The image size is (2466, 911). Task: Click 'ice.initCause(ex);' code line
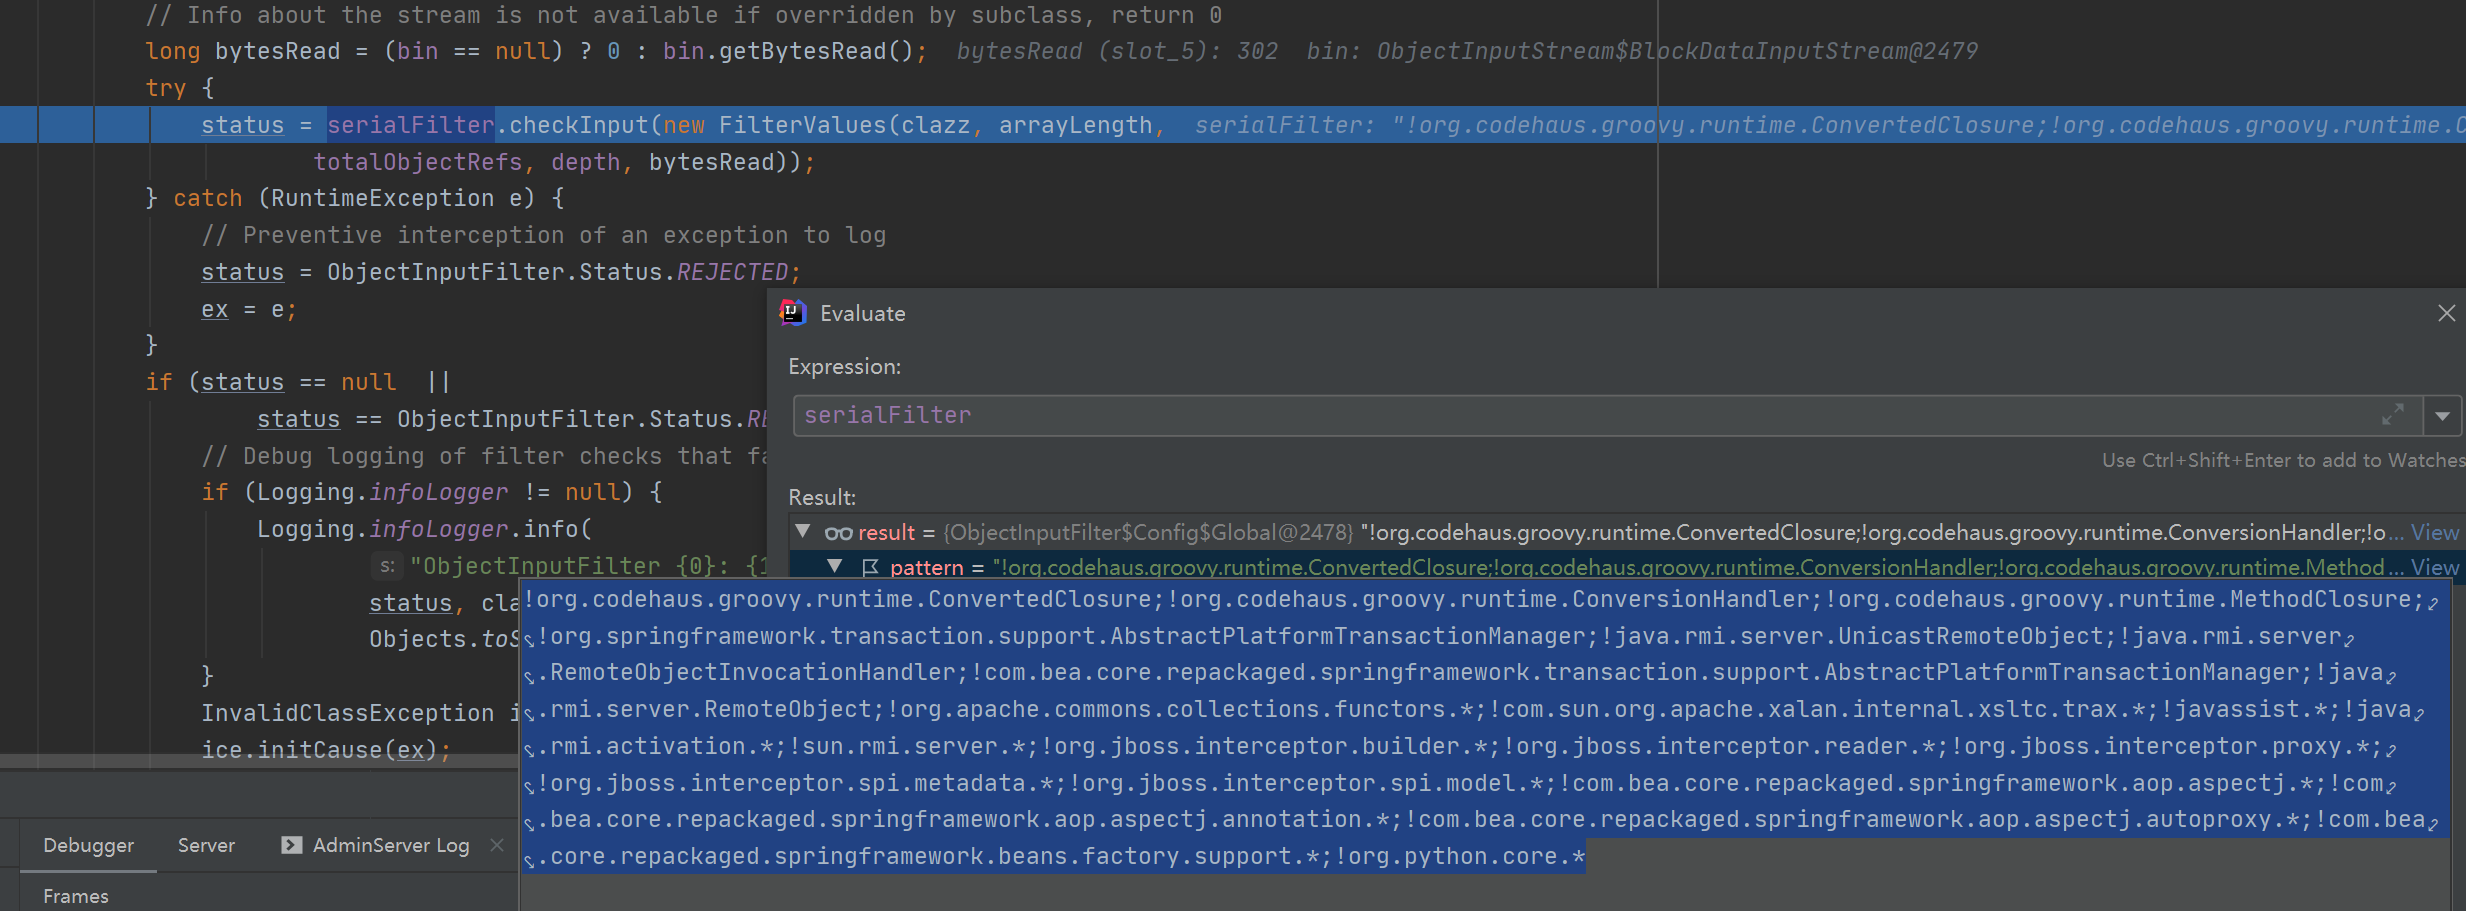[326, 749]
